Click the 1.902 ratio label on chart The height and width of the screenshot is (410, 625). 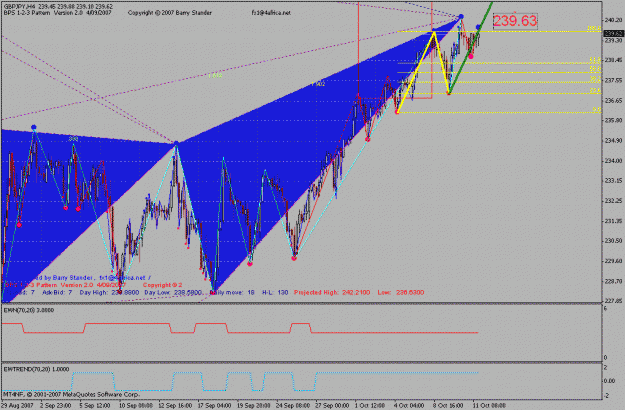coord(318,84)
